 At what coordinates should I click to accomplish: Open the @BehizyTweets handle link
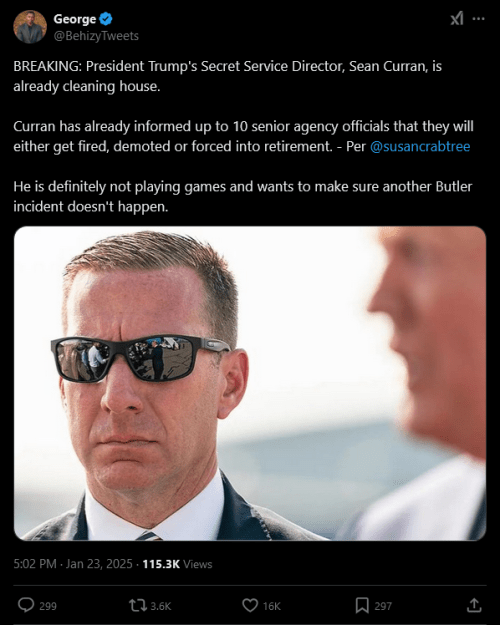click(x=96, y=36)
